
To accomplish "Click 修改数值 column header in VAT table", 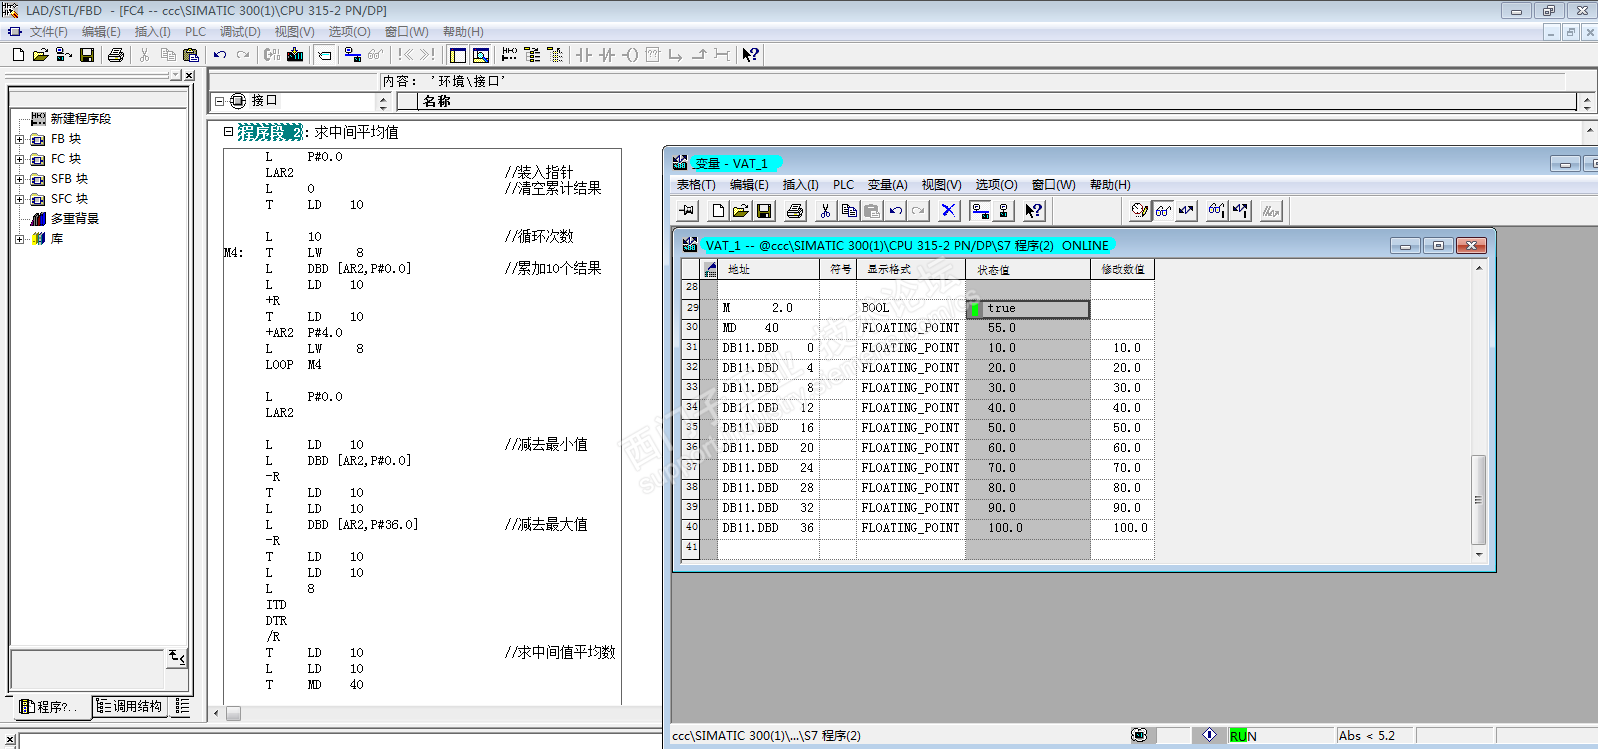I will point(1122,269).
